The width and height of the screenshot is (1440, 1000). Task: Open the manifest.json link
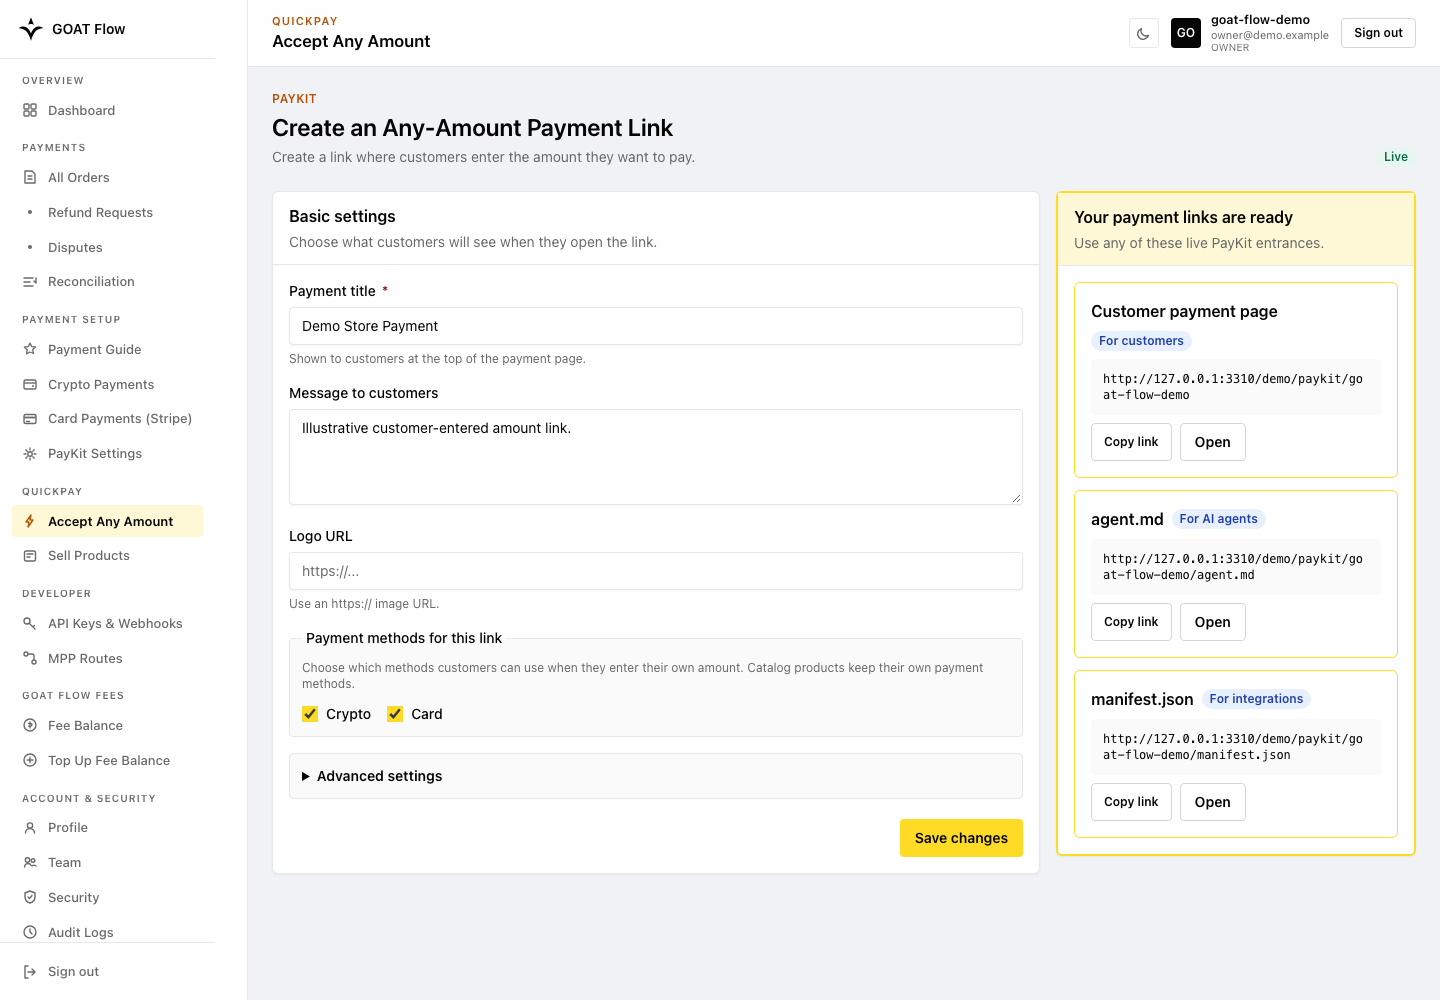1213,802
